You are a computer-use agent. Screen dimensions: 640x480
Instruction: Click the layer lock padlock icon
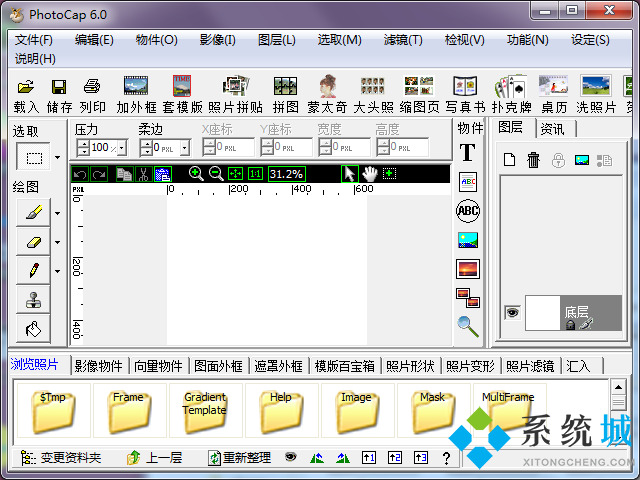[558, 160]
